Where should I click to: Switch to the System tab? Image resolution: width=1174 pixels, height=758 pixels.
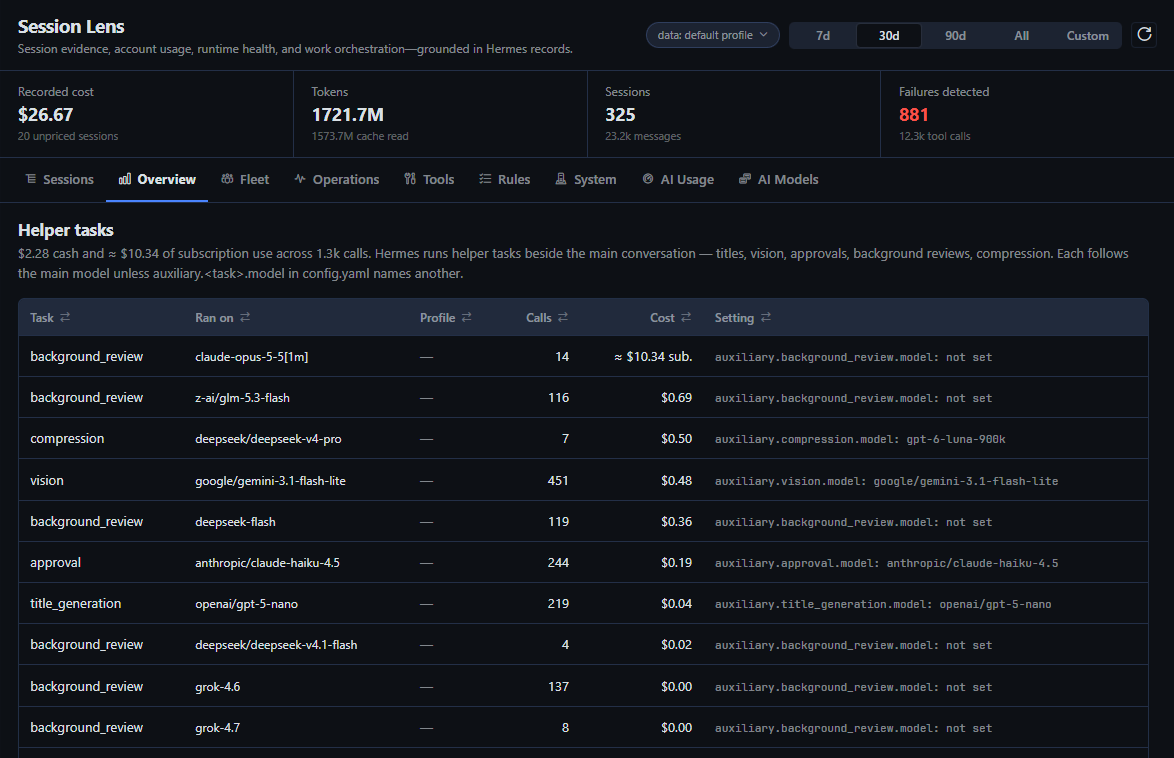[x=586, y=180]
